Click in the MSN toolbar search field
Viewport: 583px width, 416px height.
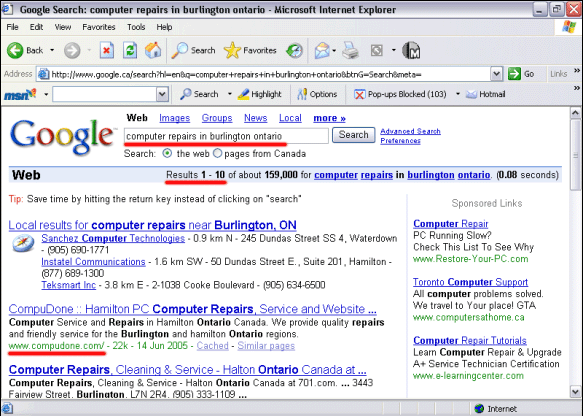104,94
